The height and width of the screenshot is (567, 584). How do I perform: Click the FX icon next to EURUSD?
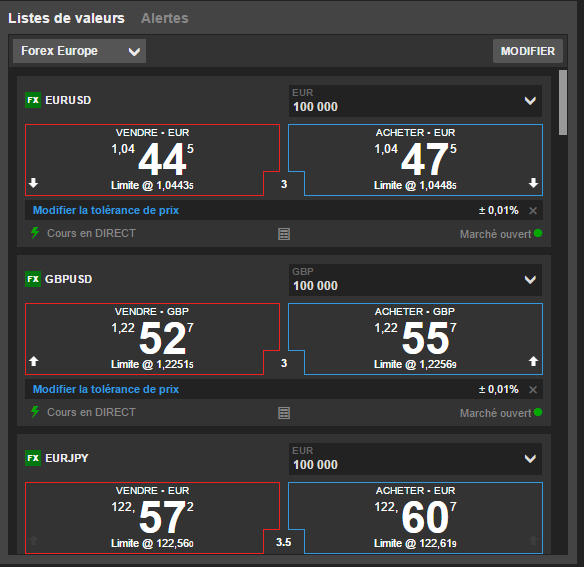(x=33, y=100)
